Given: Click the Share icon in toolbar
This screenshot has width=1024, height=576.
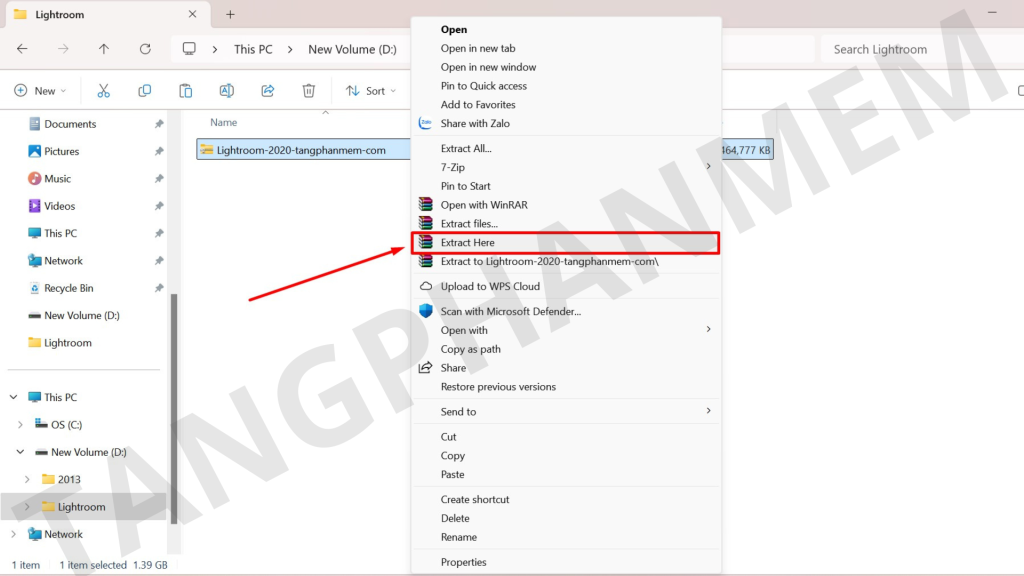Looking at the screenshot, I should pos(268,91).
